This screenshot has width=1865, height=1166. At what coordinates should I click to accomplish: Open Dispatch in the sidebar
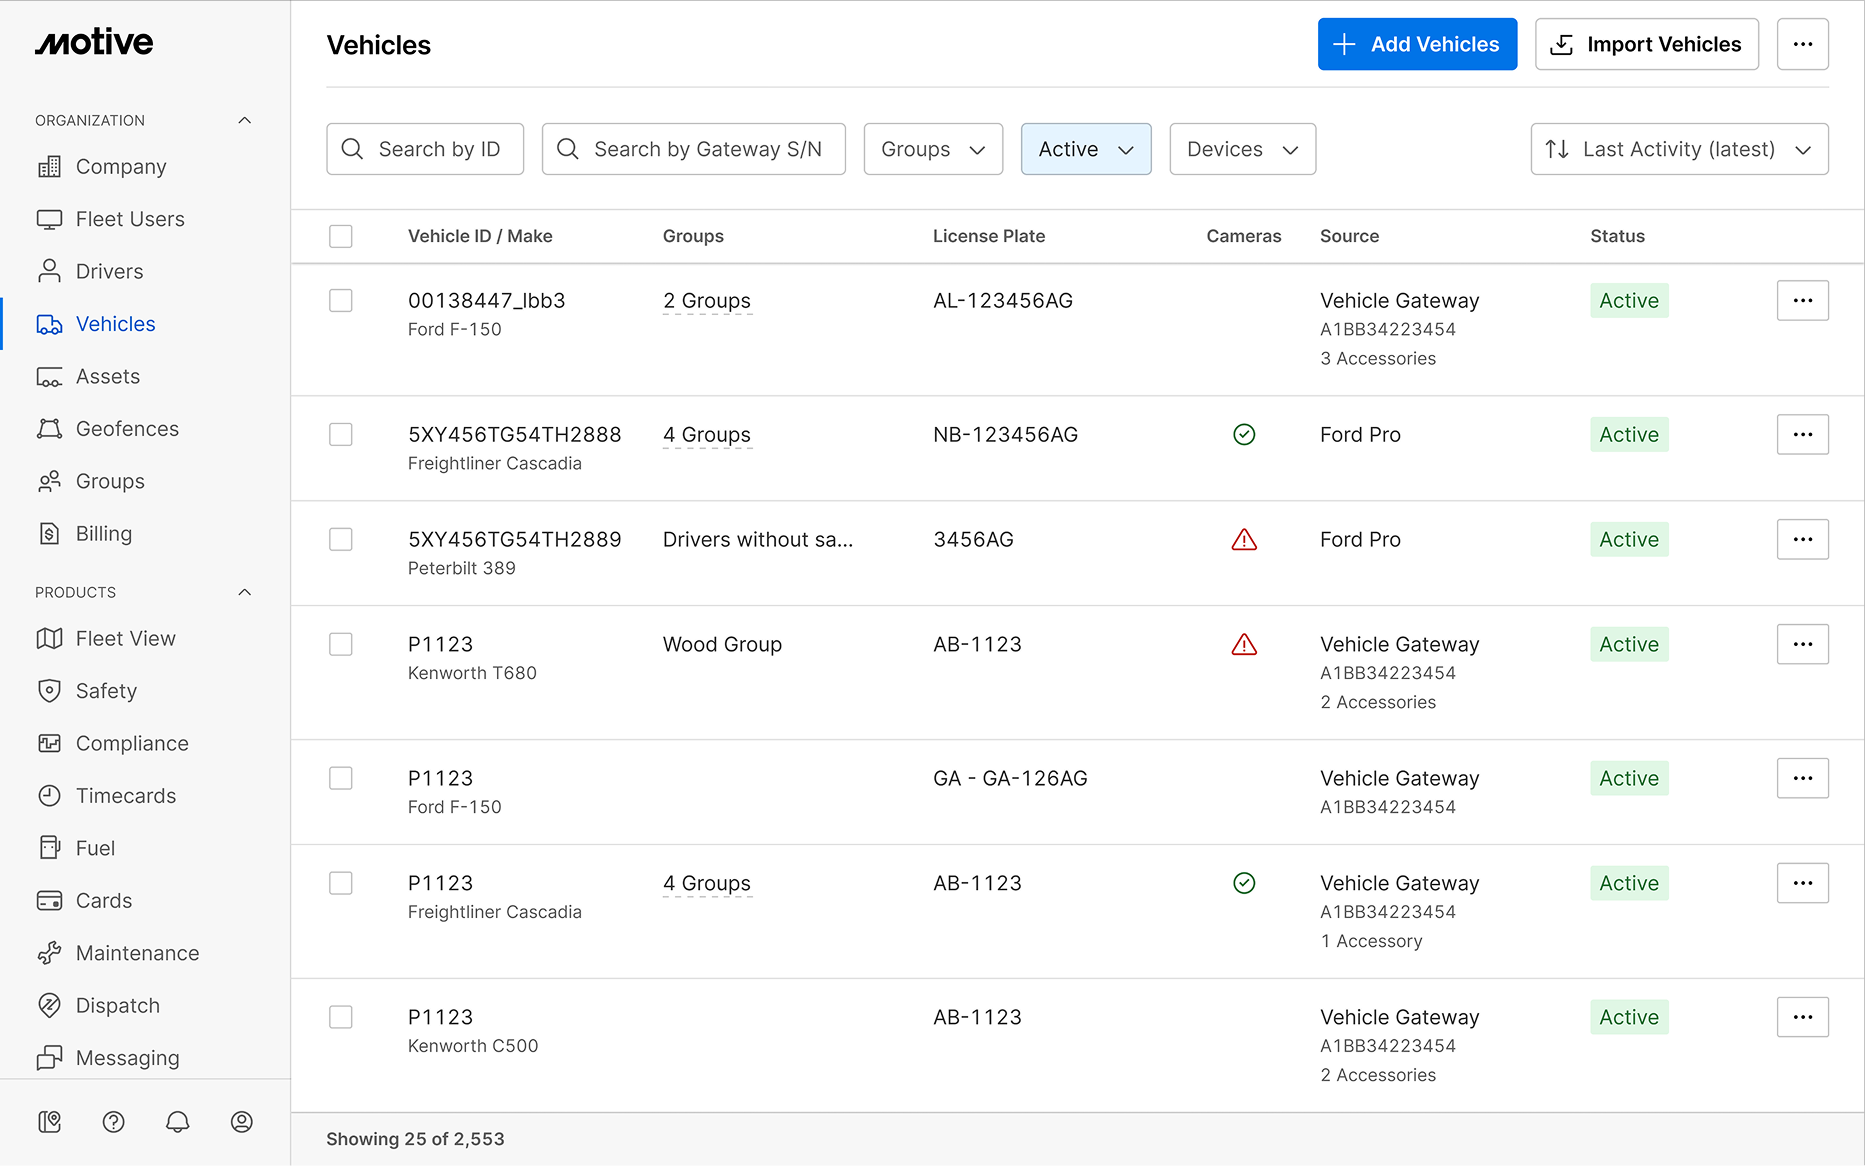coord(118,1006)
